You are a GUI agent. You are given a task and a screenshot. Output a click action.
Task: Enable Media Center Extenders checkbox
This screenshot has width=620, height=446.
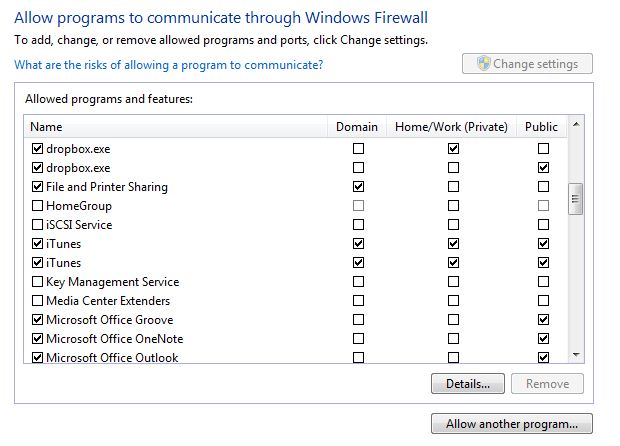38,301
